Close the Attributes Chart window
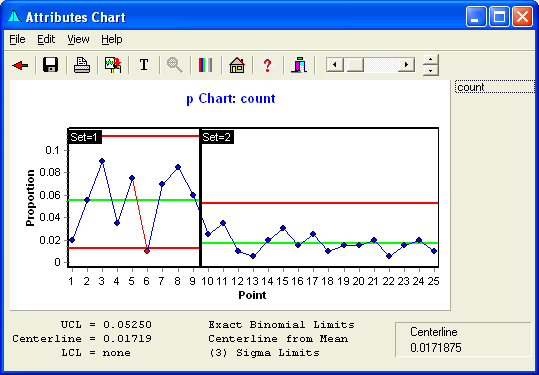Screen dimensions: 539x375 point(522,16)
